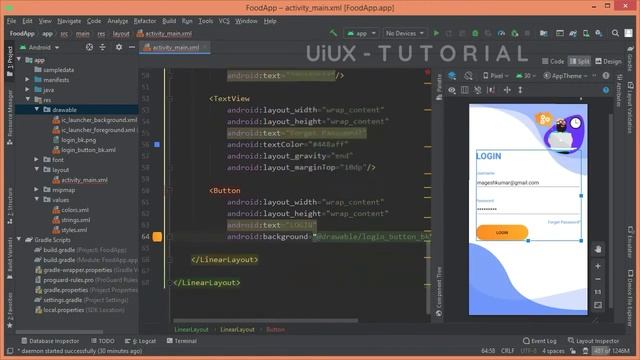The width and height of the screenshot is (640, 360).
Task: Hide the Project panel with the minus icon
Action: (x=132, y=47)
